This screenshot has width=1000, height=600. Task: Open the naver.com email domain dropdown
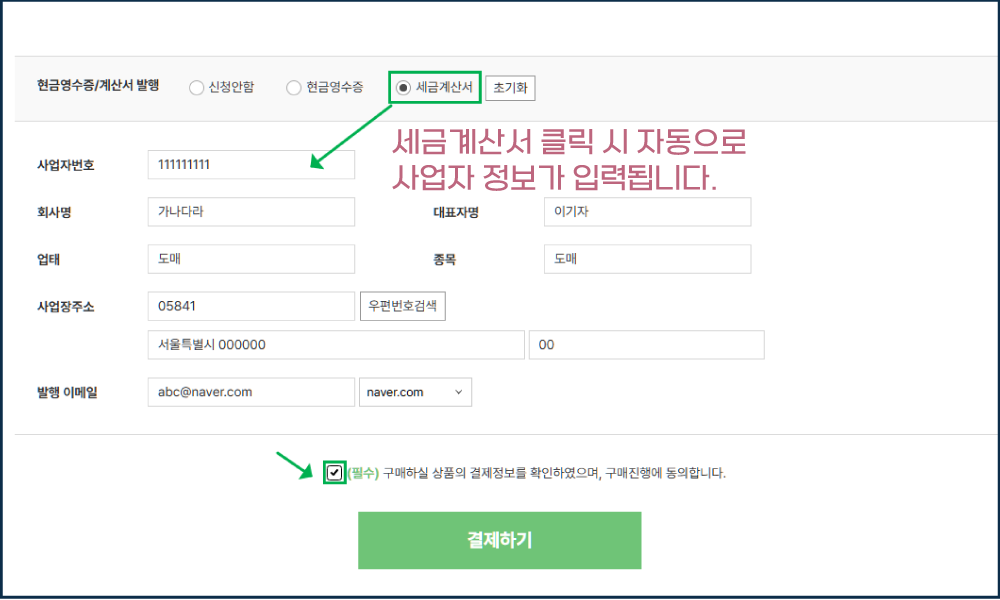(415, 392)
